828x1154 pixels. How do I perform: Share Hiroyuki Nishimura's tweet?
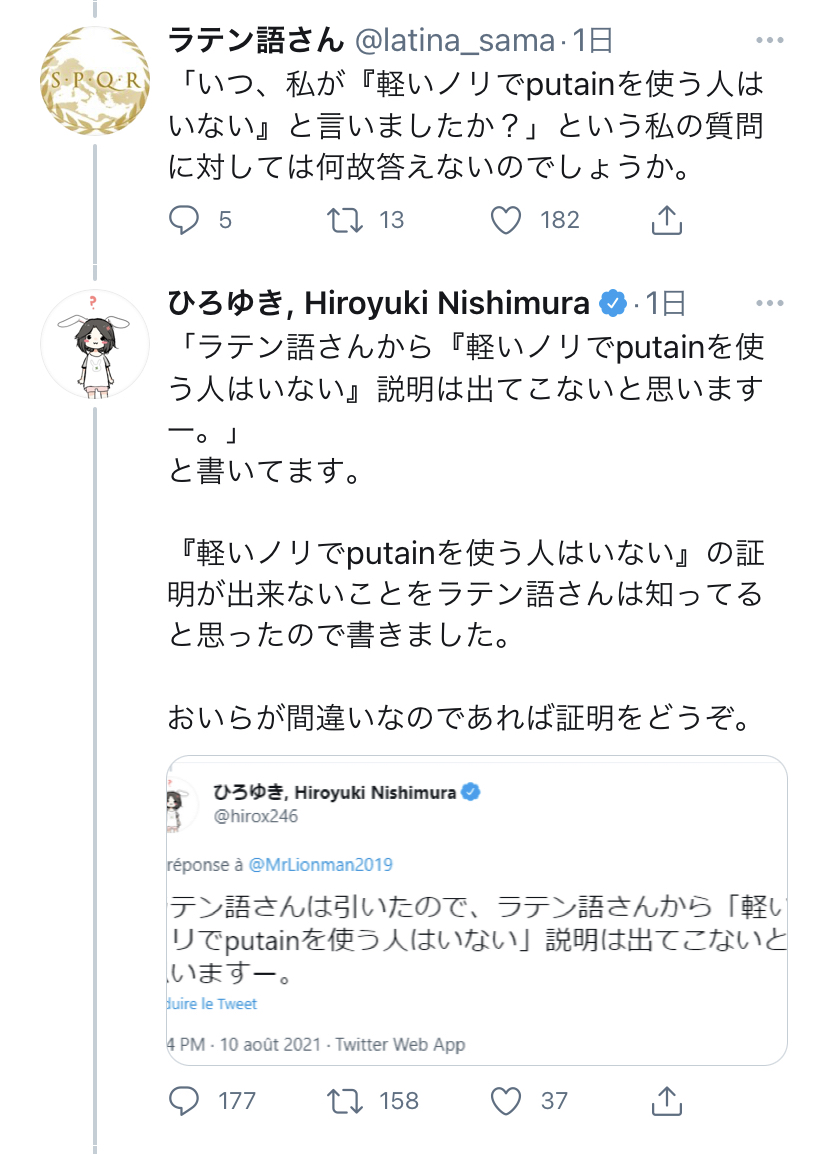point(667,1100)
